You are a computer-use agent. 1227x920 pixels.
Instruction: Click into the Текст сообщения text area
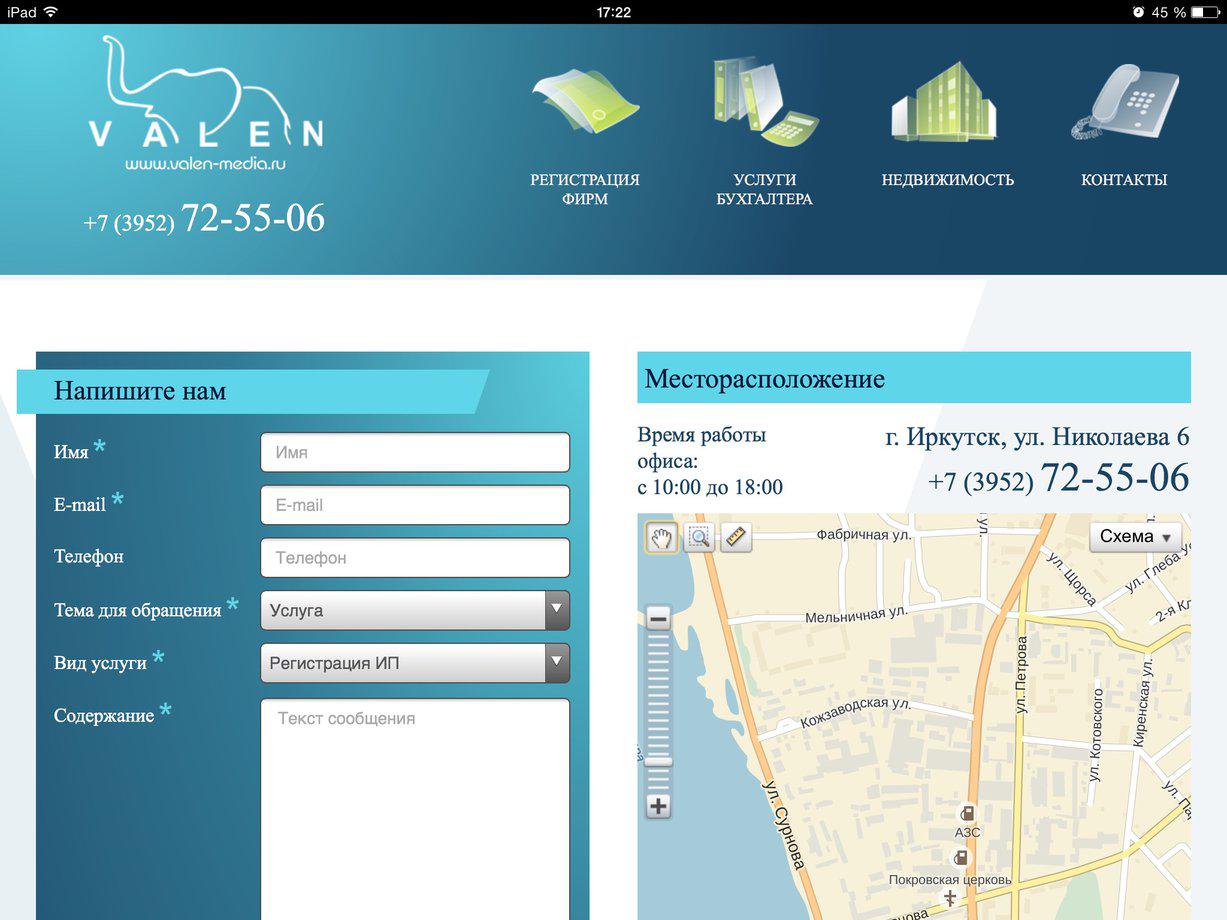[415, 800]
